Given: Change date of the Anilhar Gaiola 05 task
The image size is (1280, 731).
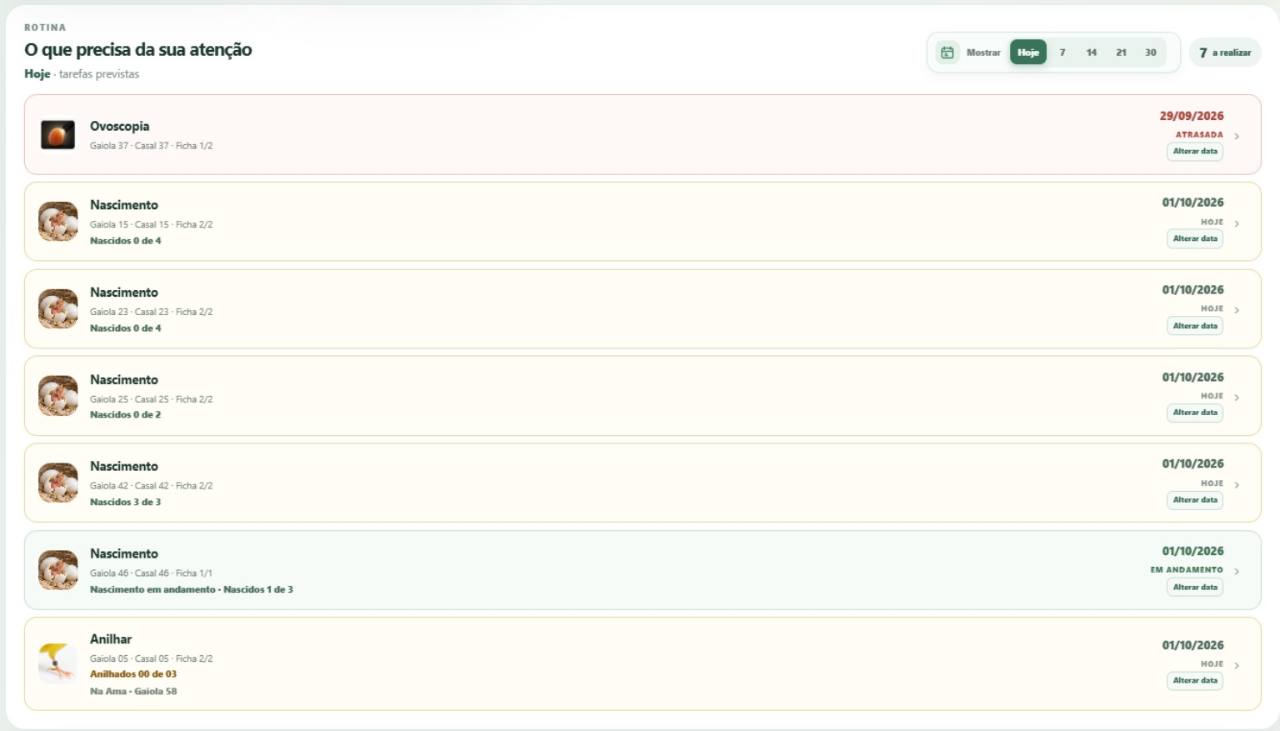Looking at the screenshot, I should [1195, 681].
